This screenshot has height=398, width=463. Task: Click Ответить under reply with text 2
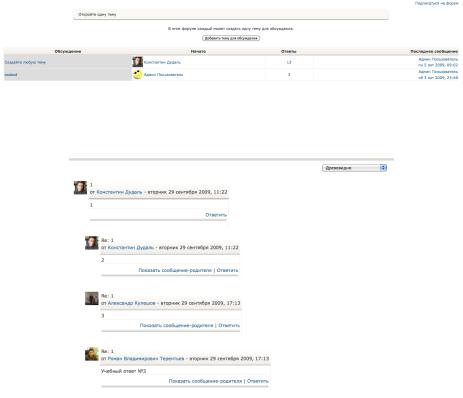pyautogui.click(x=227, y=270)
